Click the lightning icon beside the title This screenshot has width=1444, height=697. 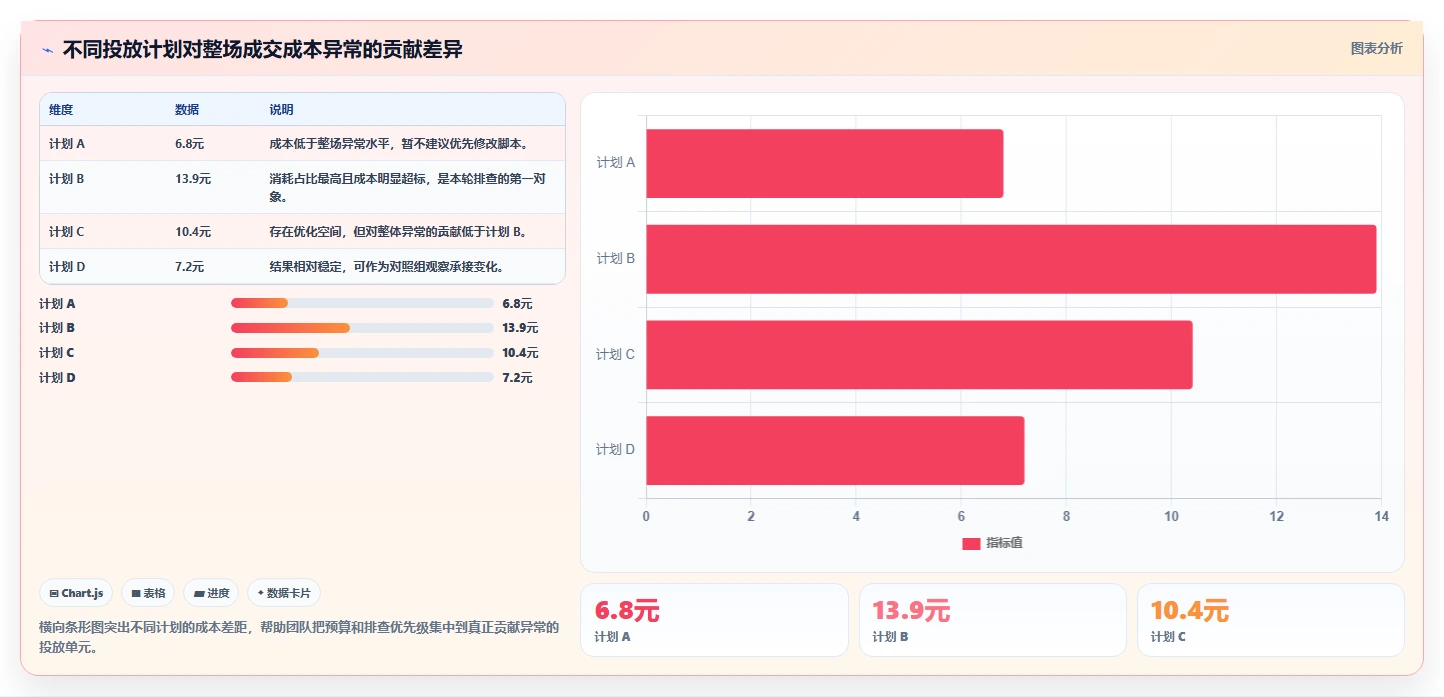(47, 50)
